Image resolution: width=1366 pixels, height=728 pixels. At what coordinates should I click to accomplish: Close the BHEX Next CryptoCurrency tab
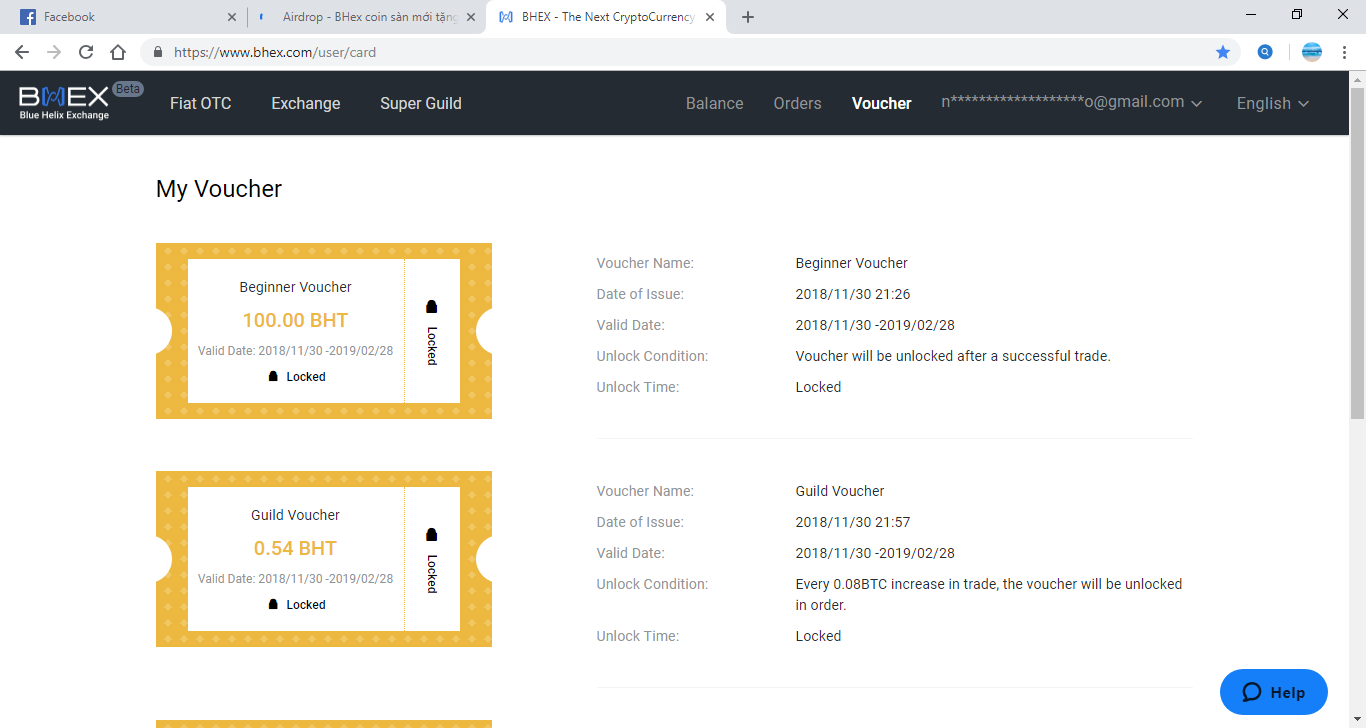[710, 17]
